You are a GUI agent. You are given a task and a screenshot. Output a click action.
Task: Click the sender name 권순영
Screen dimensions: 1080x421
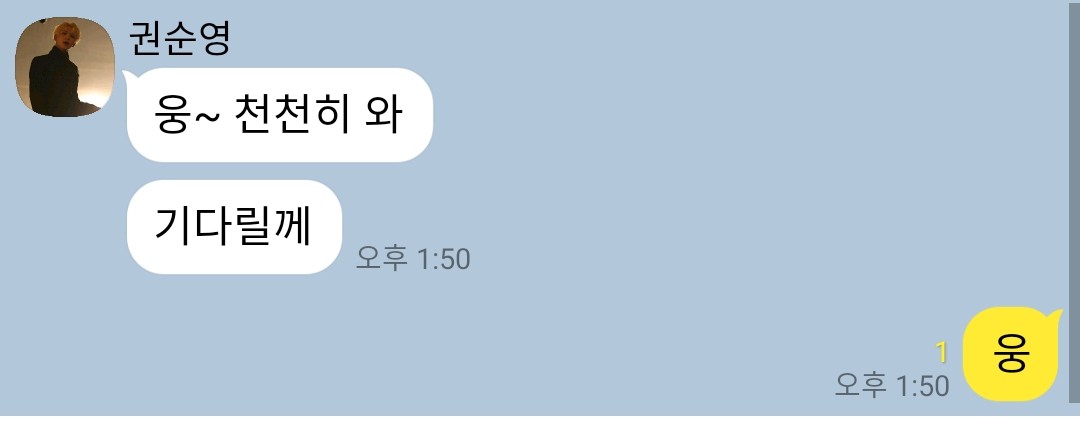[x=179, y=39]
